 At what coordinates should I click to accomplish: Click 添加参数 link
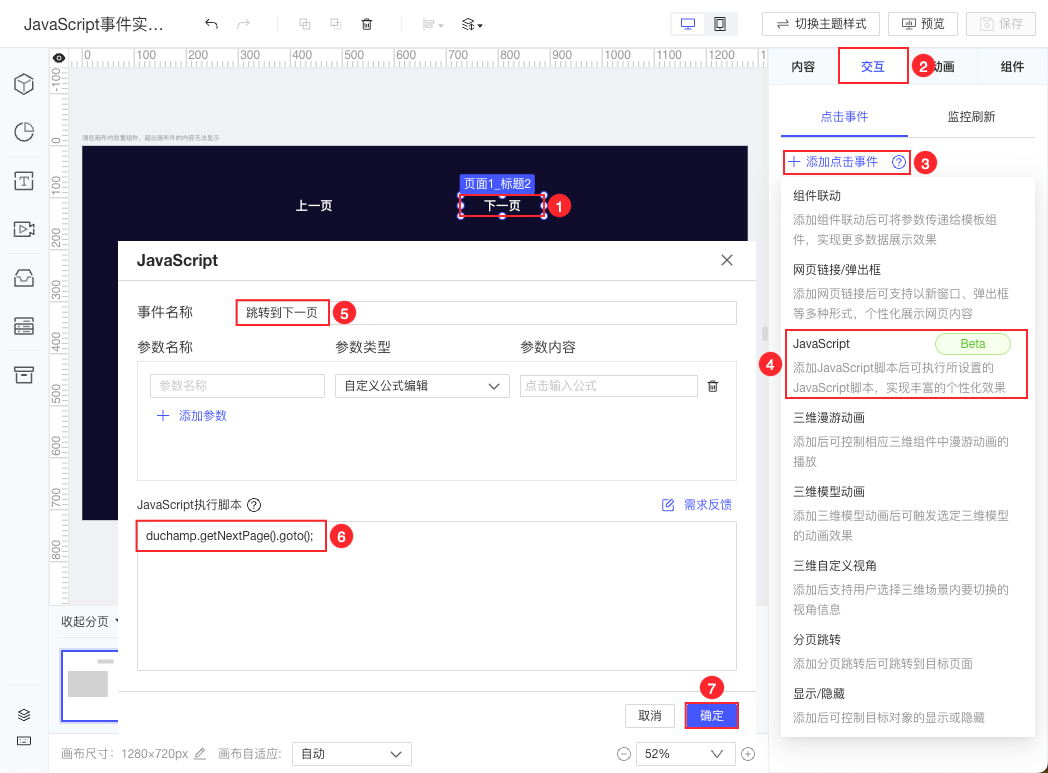click(x=192, y=416)
